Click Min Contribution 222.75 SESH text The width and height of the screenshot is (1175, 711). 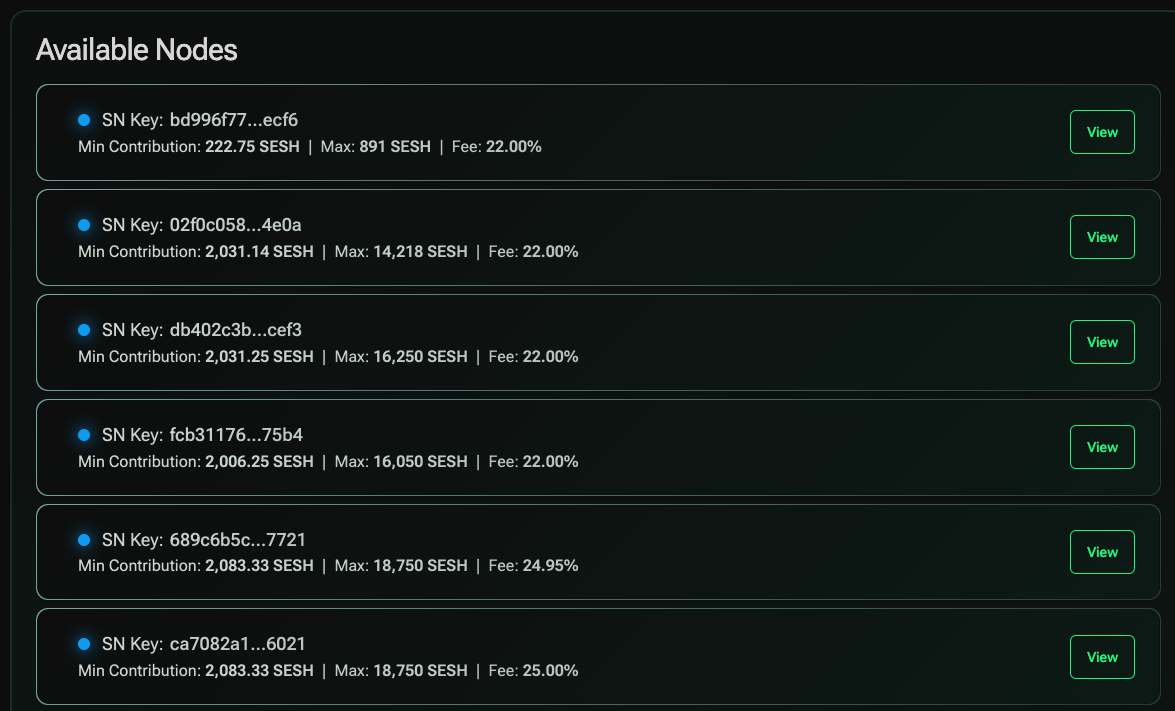click(x=189, y=147)
